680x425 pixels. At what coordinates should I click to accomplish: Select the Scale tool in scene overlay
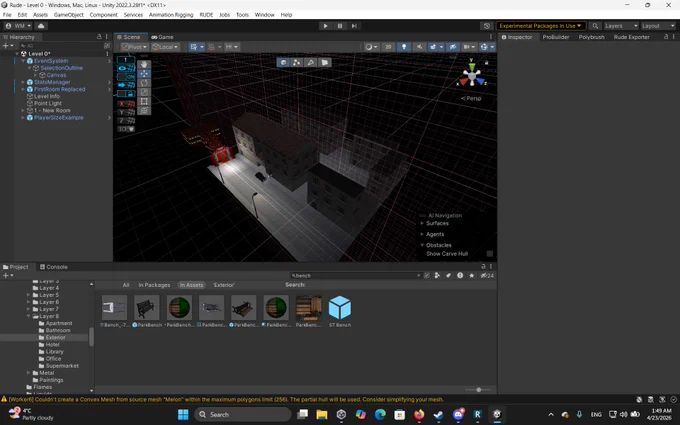(x=144, y=92)
